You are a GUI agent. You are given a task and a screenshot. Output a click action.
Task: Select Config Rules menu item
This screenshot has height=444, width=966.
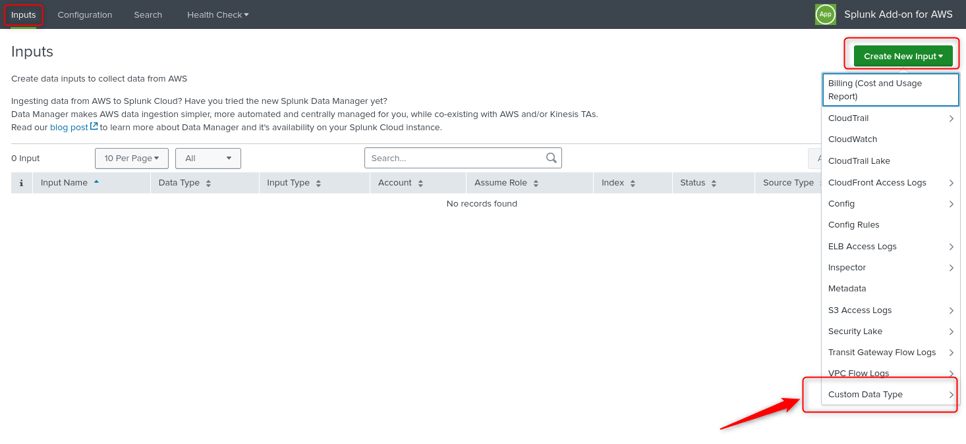(890, 225)
